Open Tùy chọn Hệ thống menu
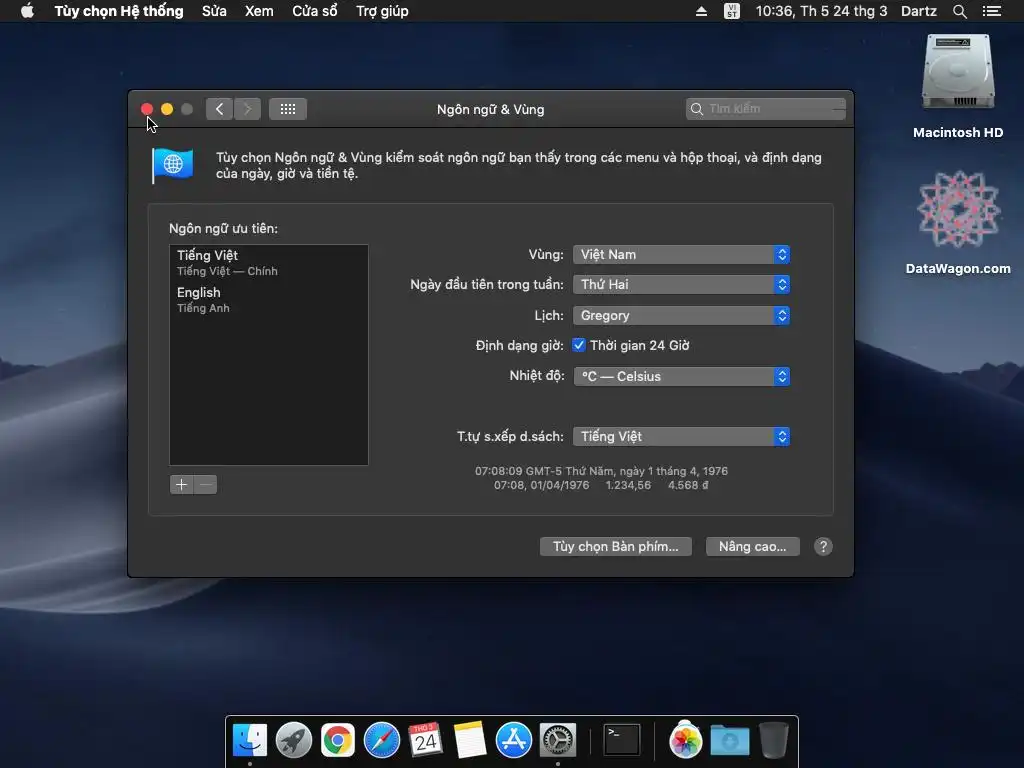This screenshot has width=1024, height=768. tap(119, 11)
